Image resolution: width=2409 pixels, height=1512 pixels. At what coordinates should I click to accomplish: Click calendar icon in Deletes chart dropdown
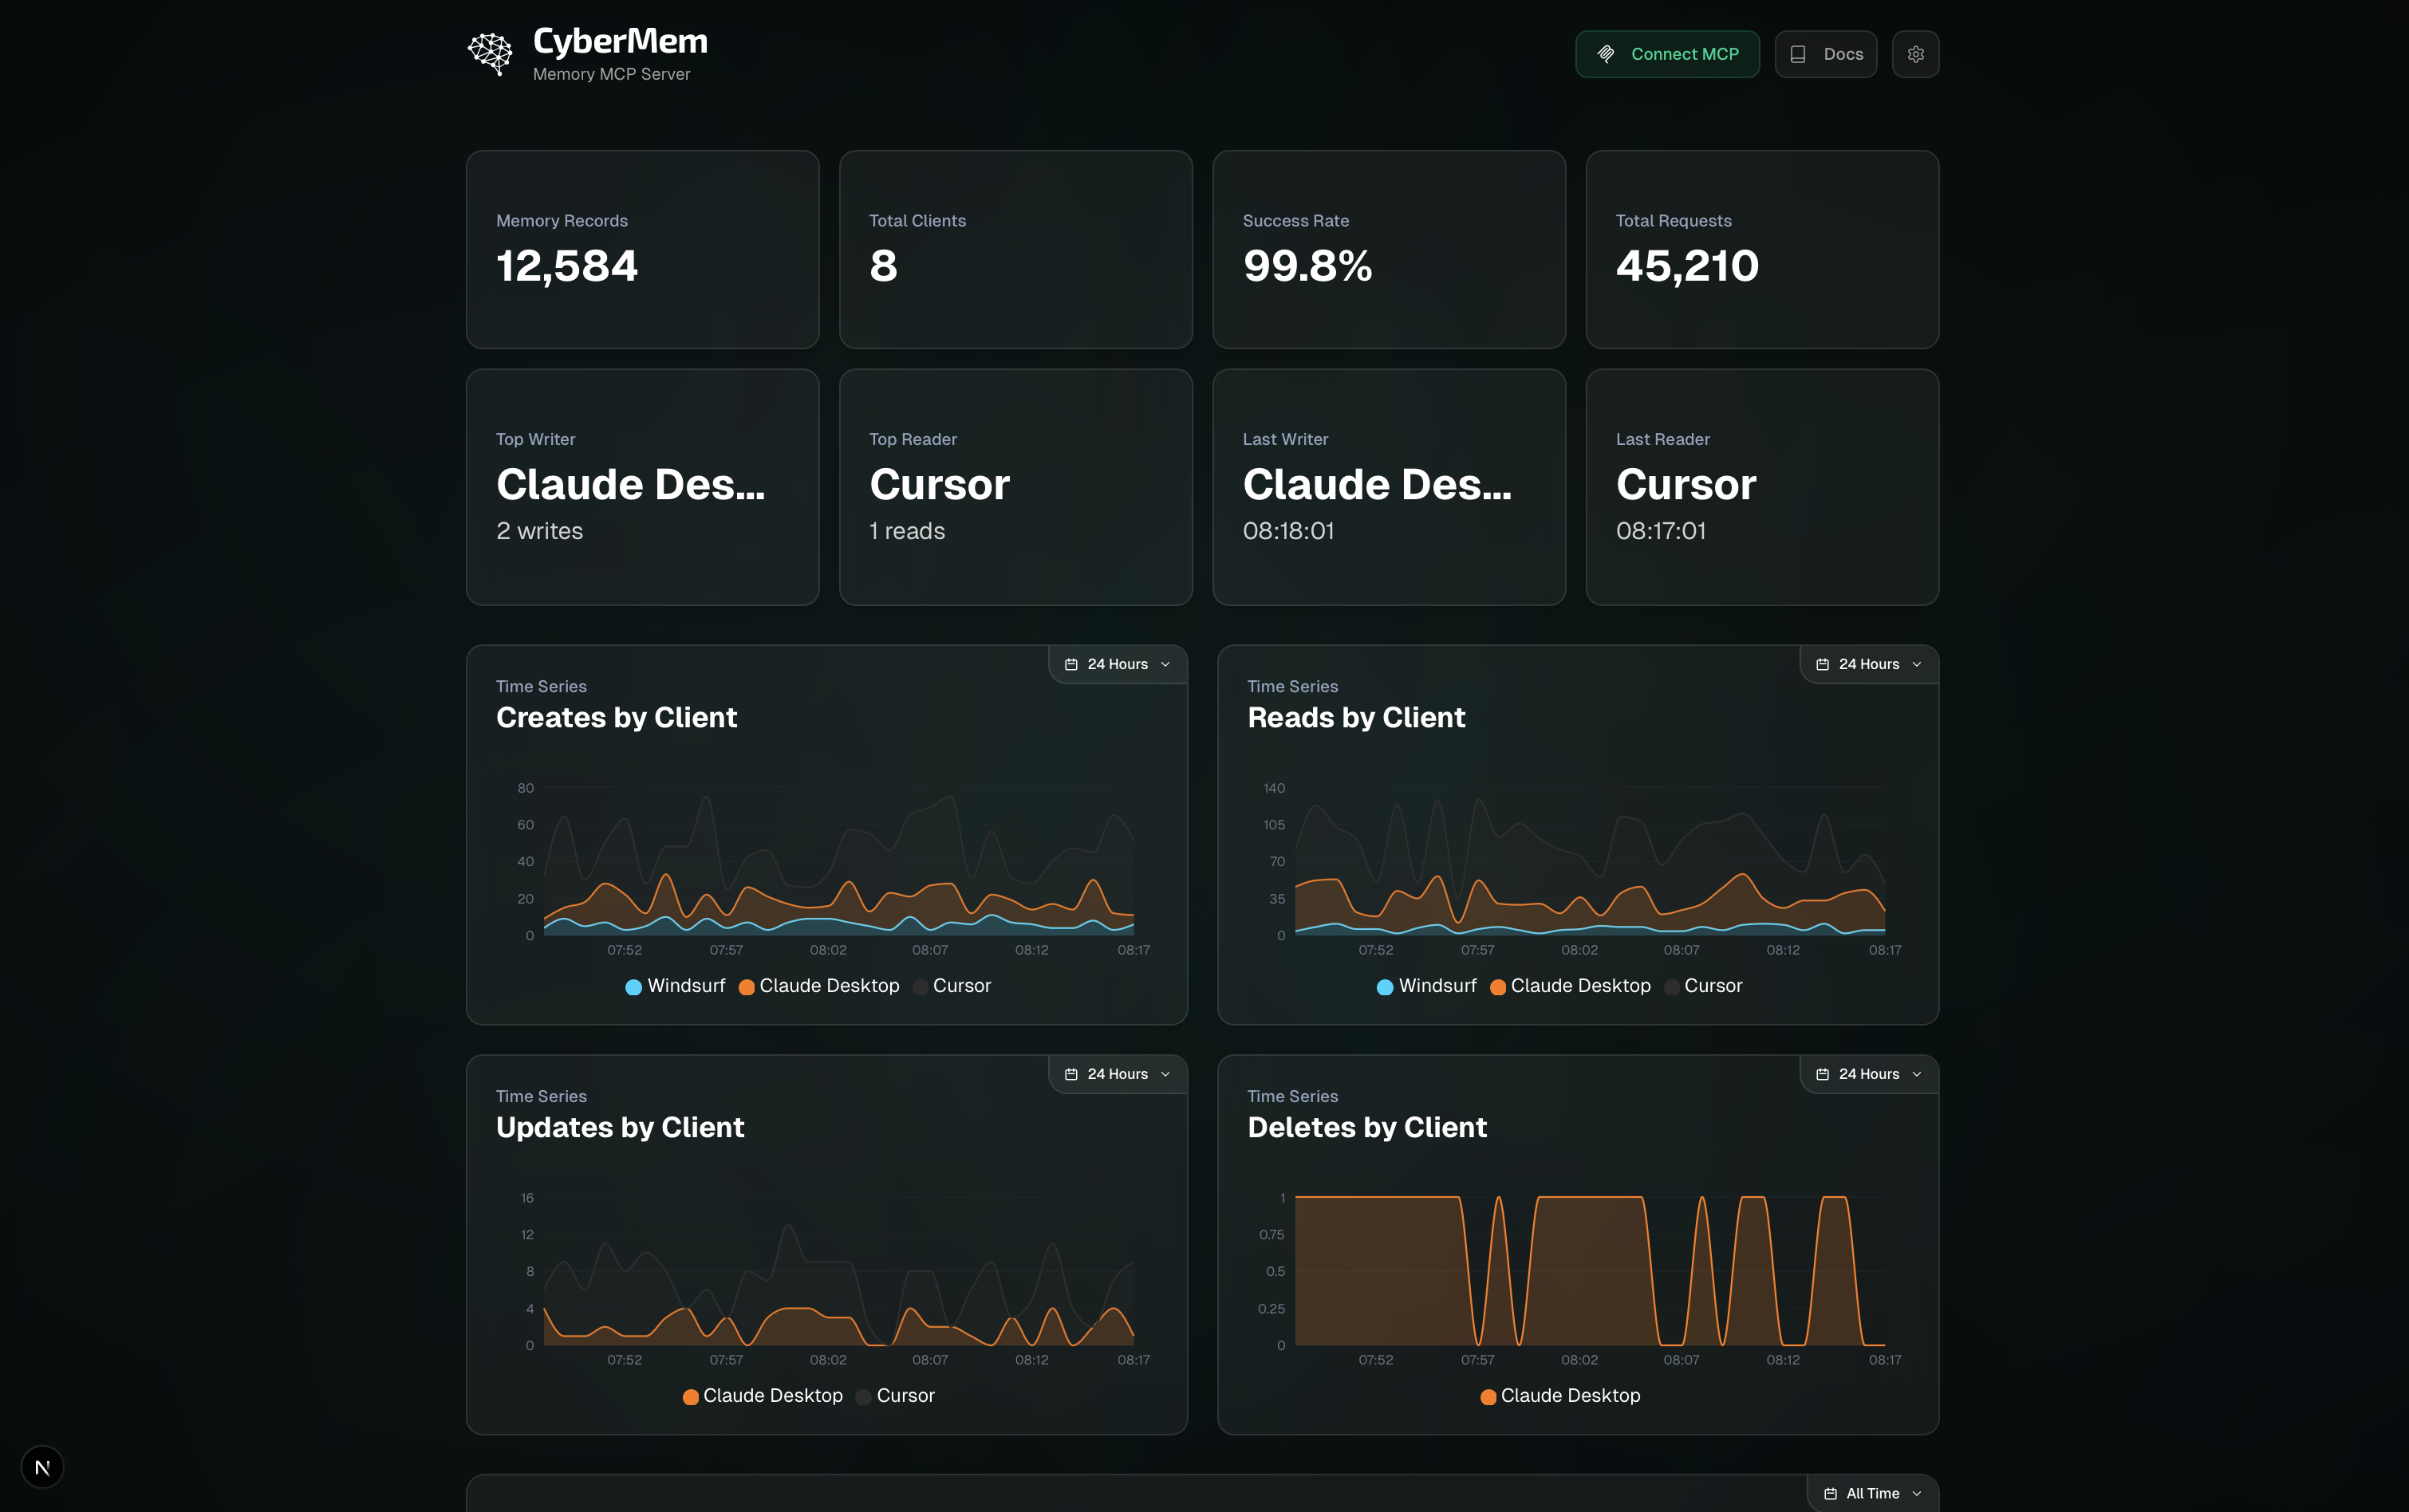(1822, 1074)
